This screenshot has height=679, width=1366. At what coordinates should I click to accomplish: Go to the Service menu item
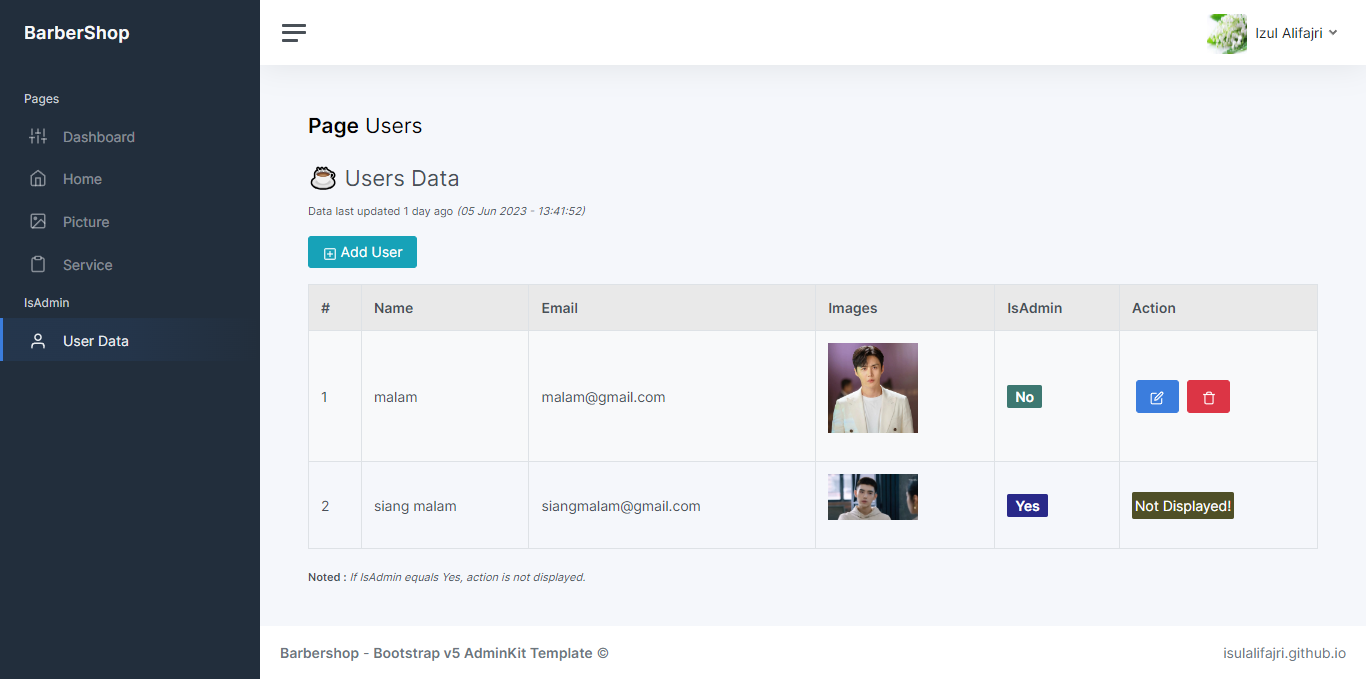[x=87, y=265]
